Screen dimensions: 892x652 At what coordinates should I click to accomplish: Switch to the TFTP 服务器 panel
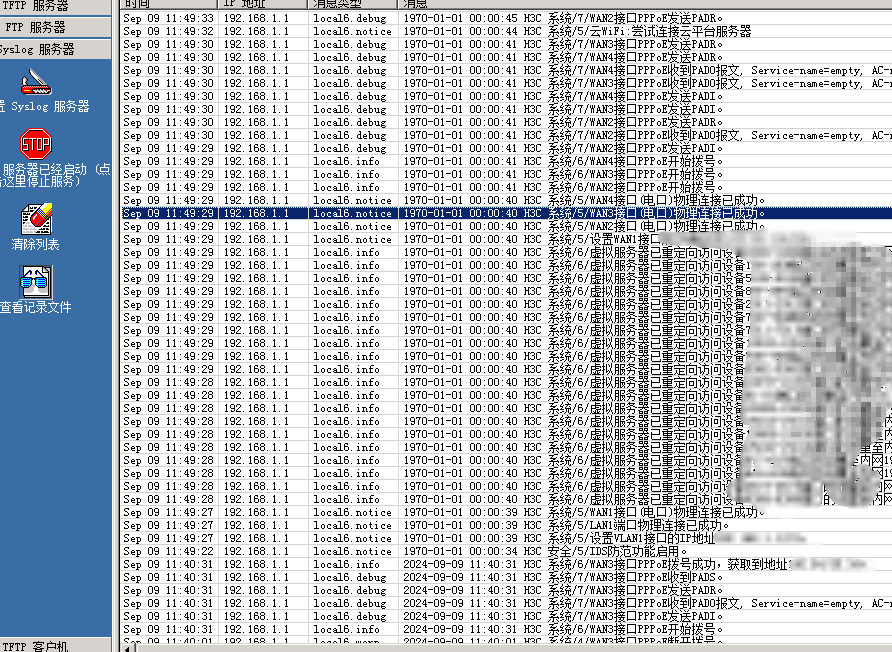pos(56,6)
